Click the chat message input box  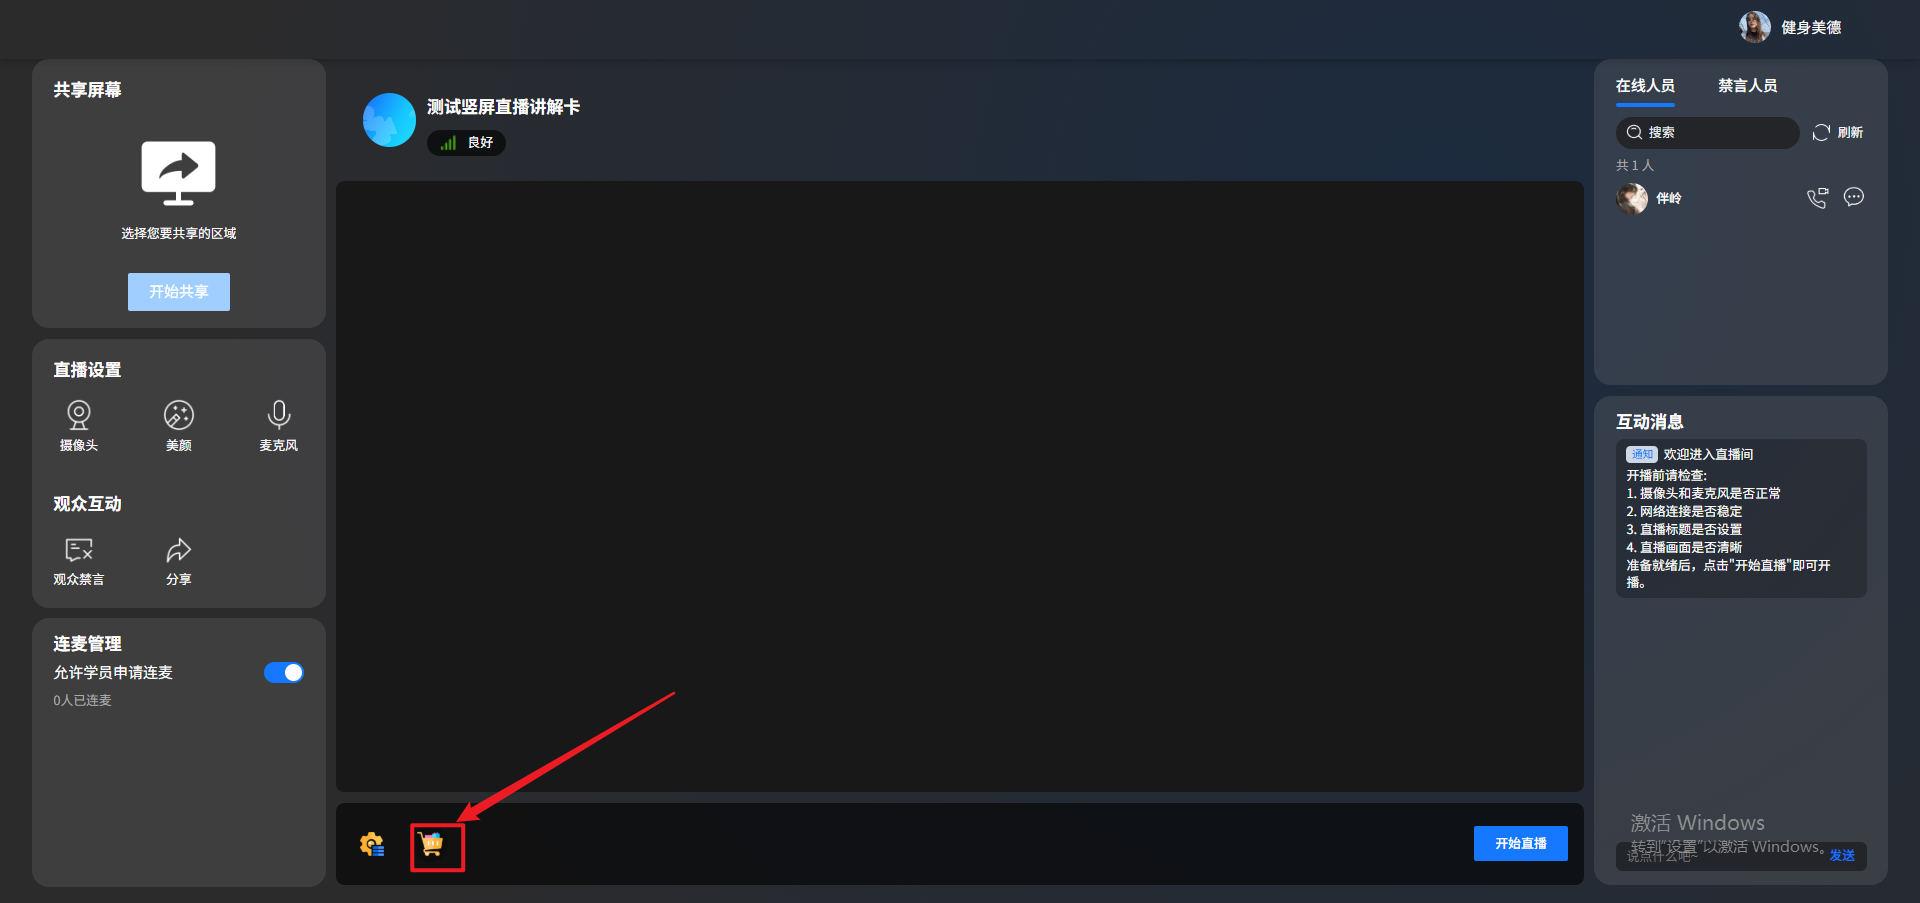(x=1720, y=856)
